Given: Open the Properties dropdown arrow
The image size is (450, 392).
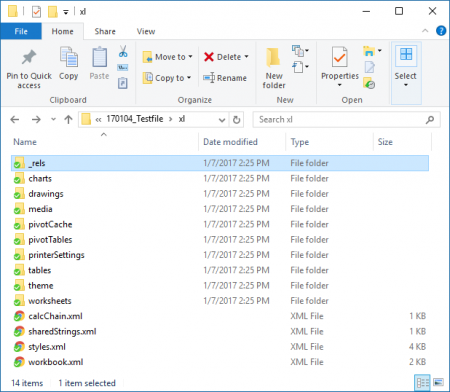Looking at the screenshot, I should click(x=339, y=85).
